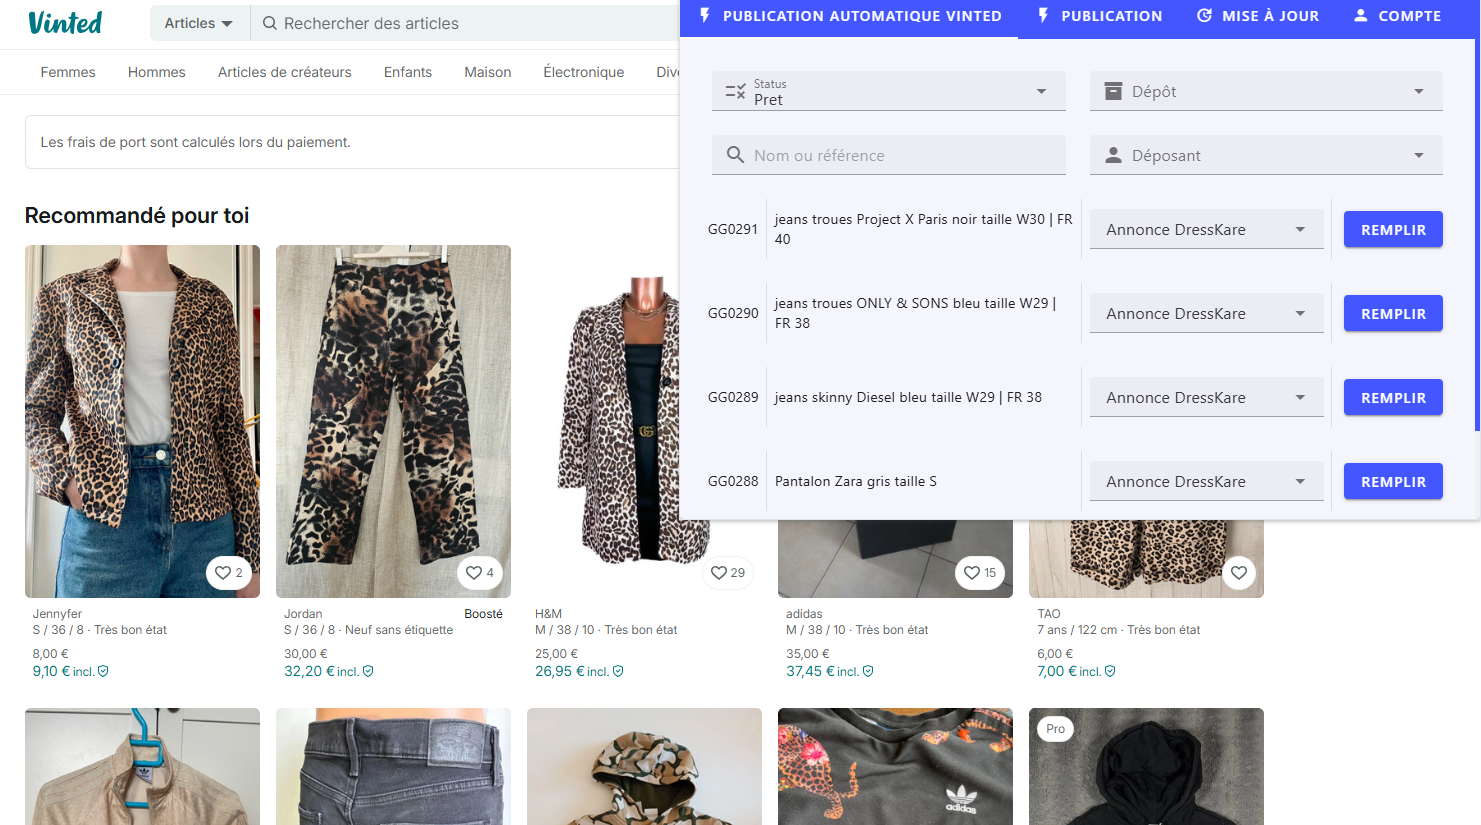Open the Articles search-type dropdown
1481x825 pixels.
199,23
